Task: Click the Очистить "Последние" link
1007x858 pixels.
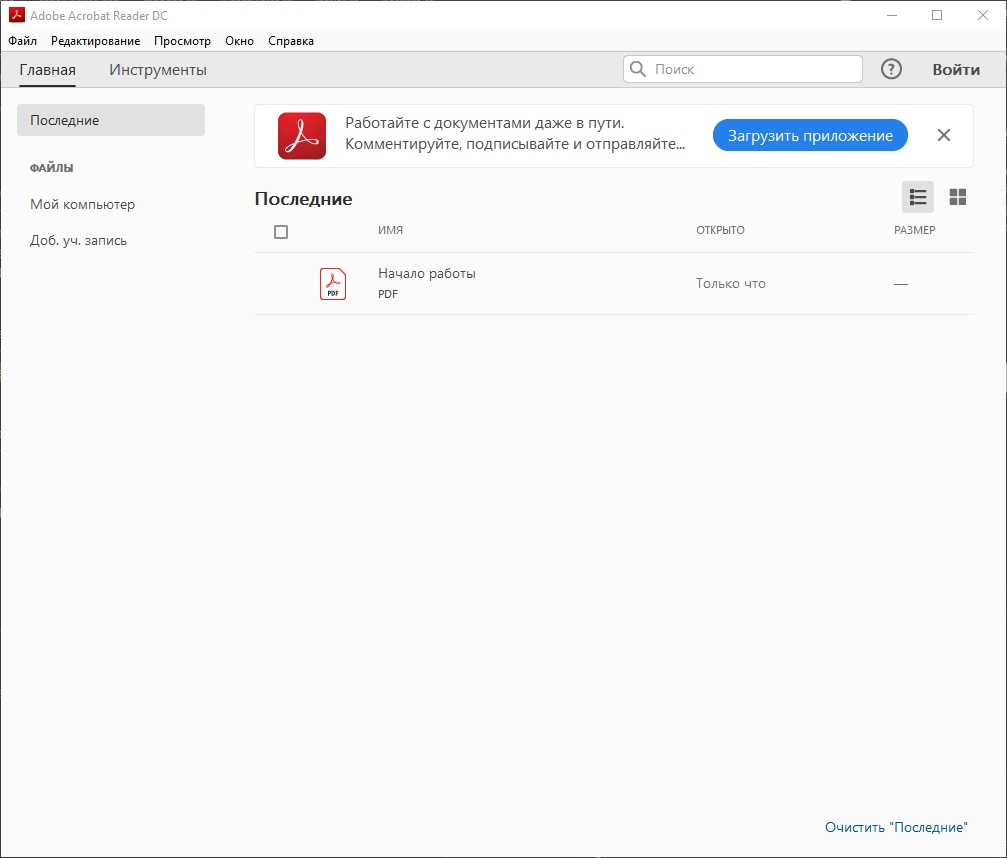Action: tap(896, 827)
